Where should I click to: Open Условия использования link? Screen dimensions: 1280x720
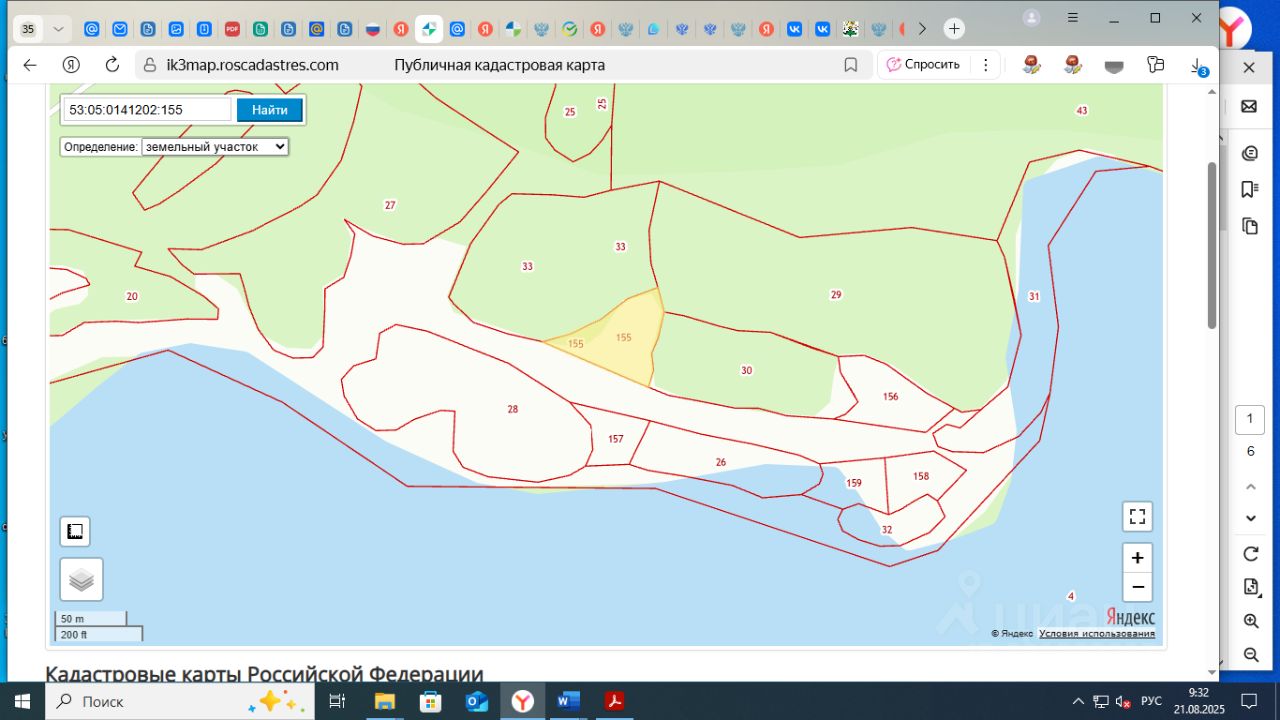(1096, 634)
